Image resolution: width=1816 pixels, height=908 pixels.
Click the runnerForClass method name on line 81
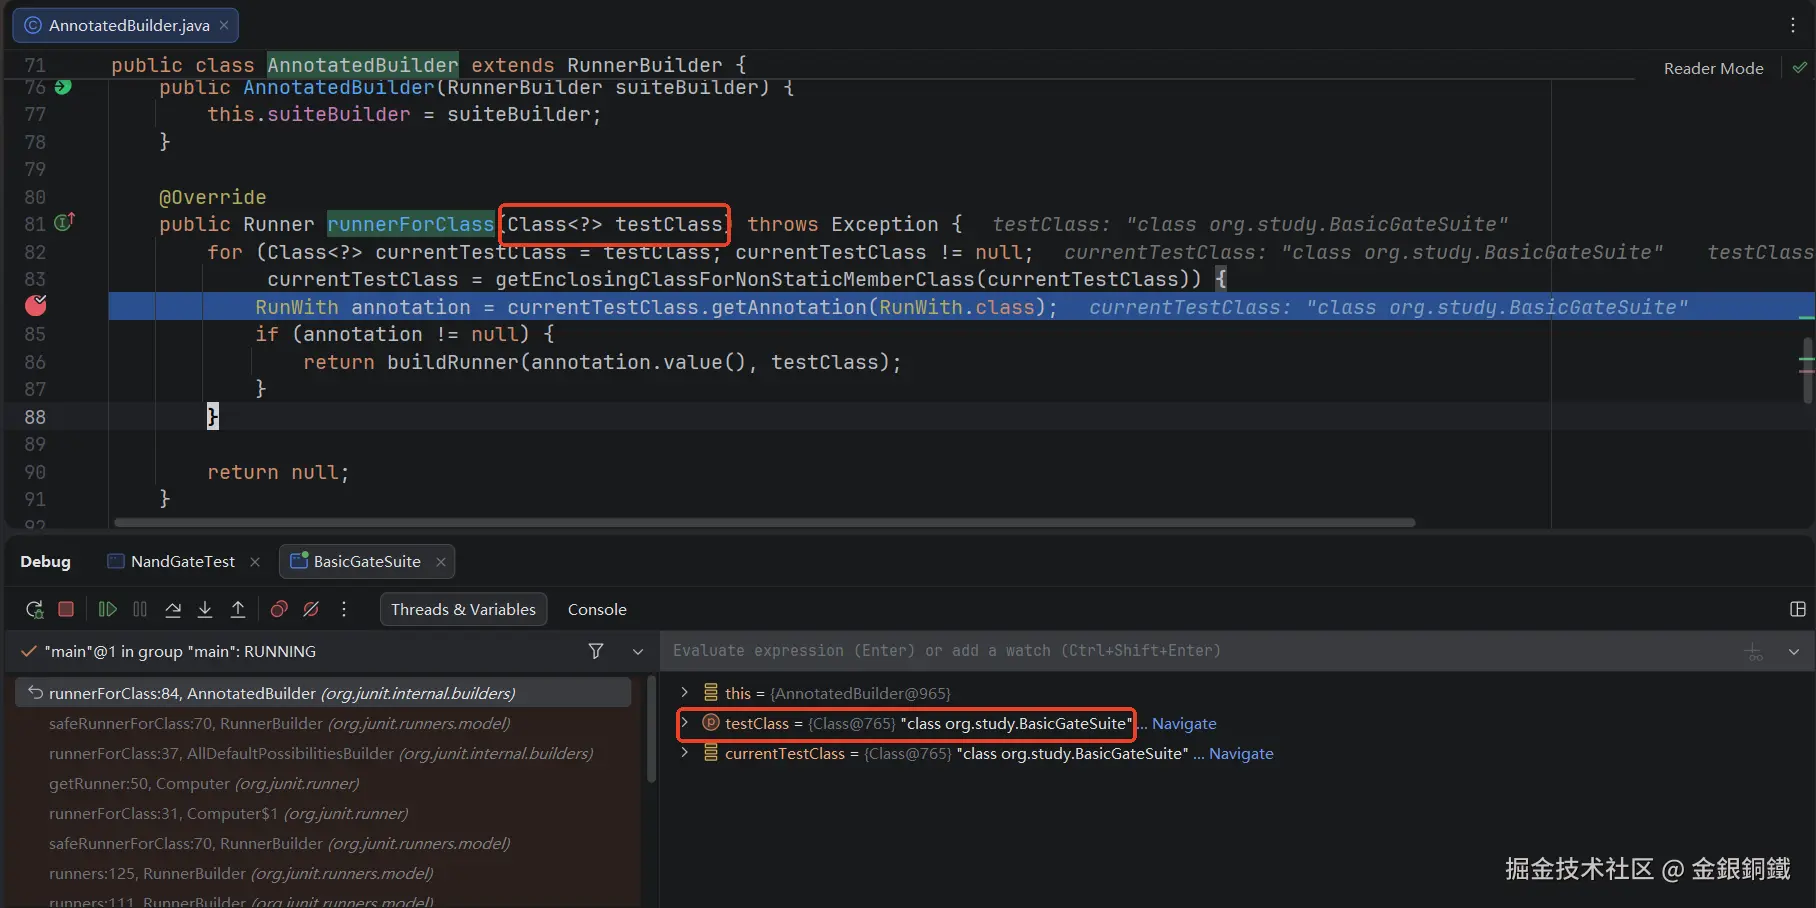coord(410,224)
